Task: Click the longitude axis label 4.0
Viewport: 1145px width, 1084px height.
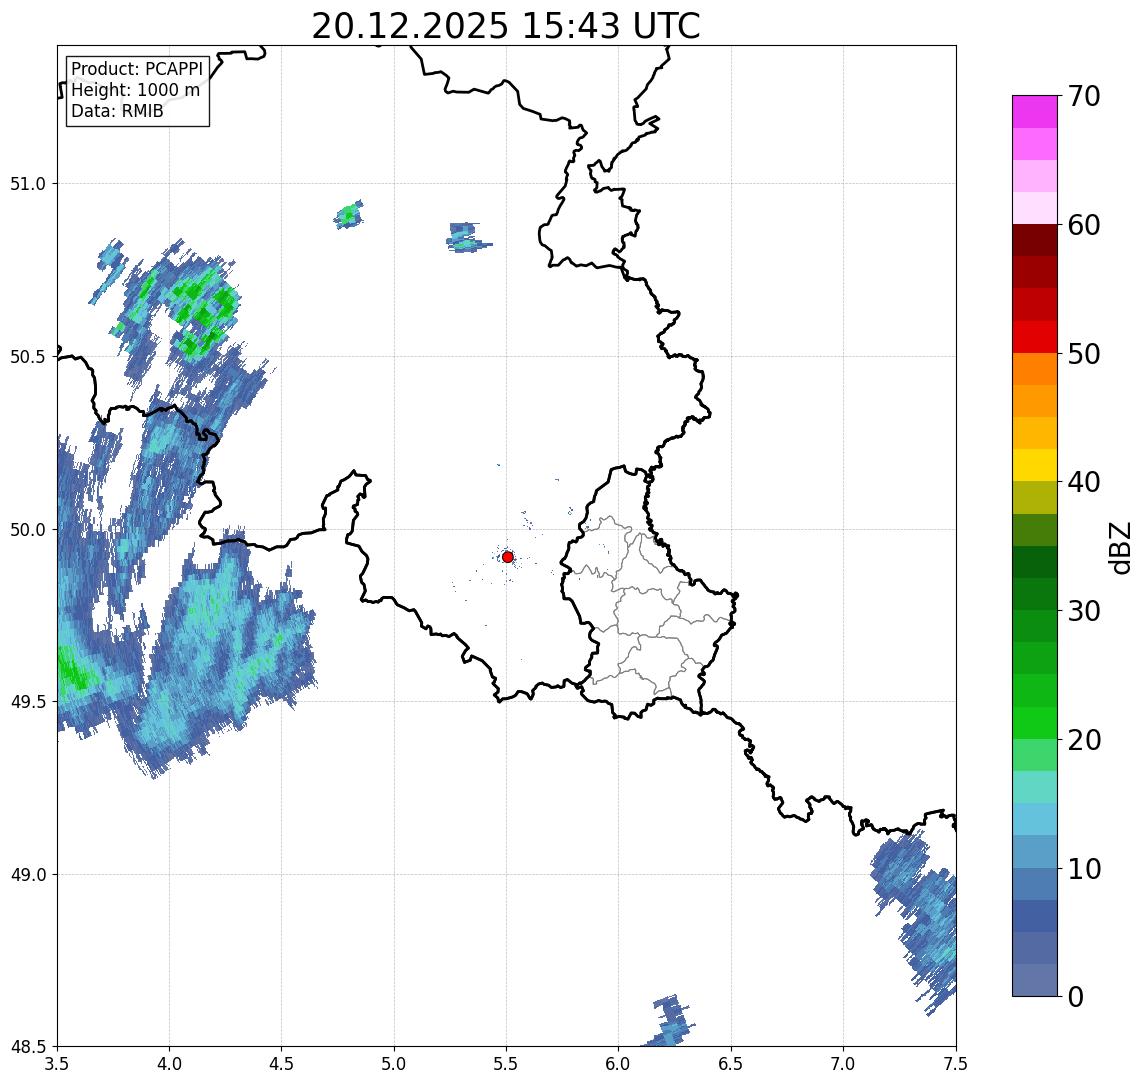Action: (169, 1064)
